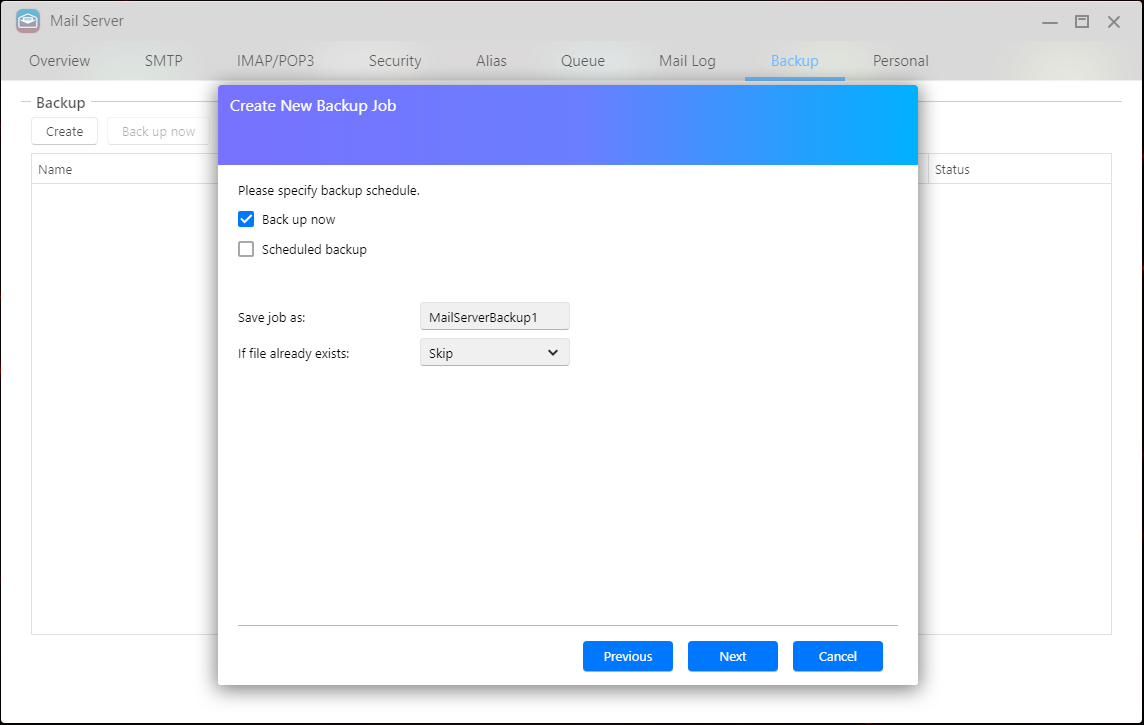Go to the Personal tab
Image resolution: width=1144 pixels, height=725 pixels.
900,61
